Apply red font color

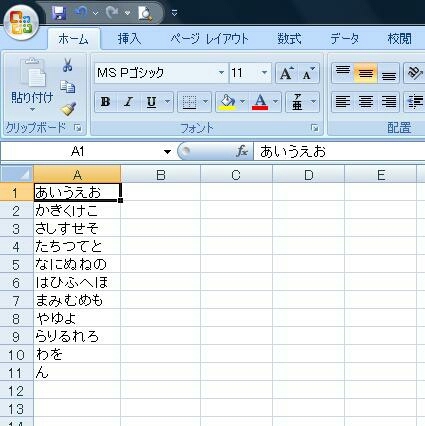[260, 102]
